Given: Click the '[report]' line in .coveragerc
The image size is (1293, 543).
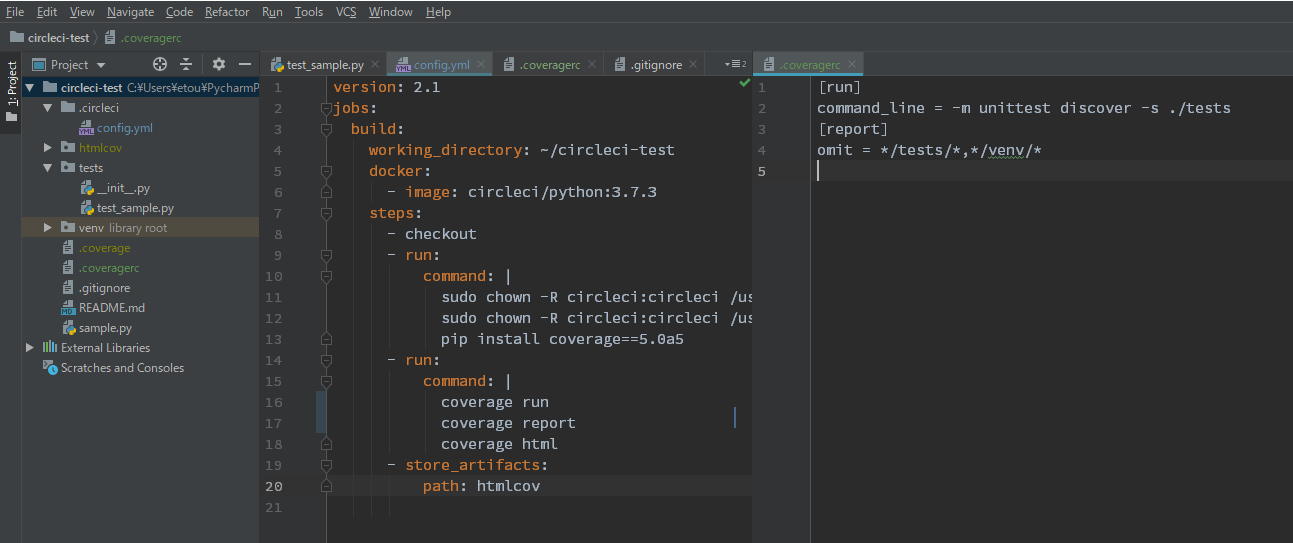Looking at the screenshot, I should tap(852, 129).
